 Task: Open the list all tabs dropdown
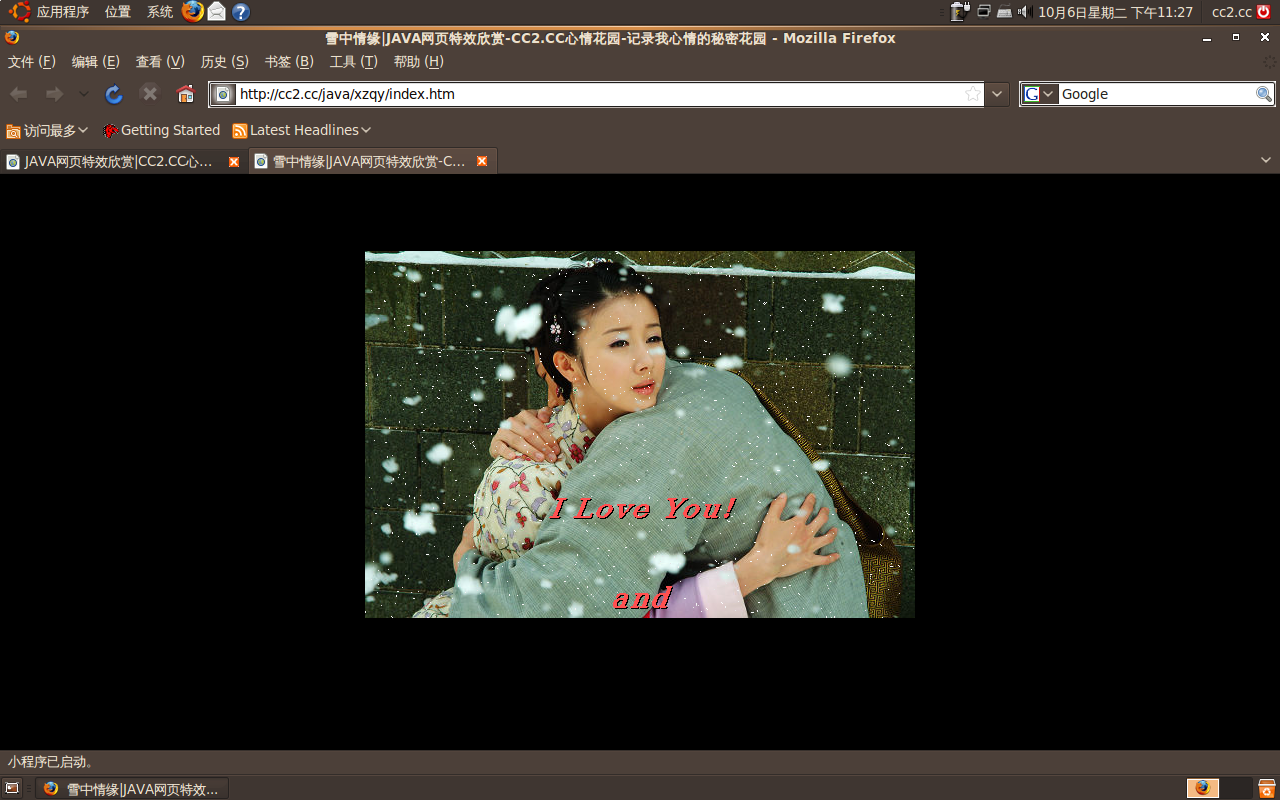coord(1265,160)
